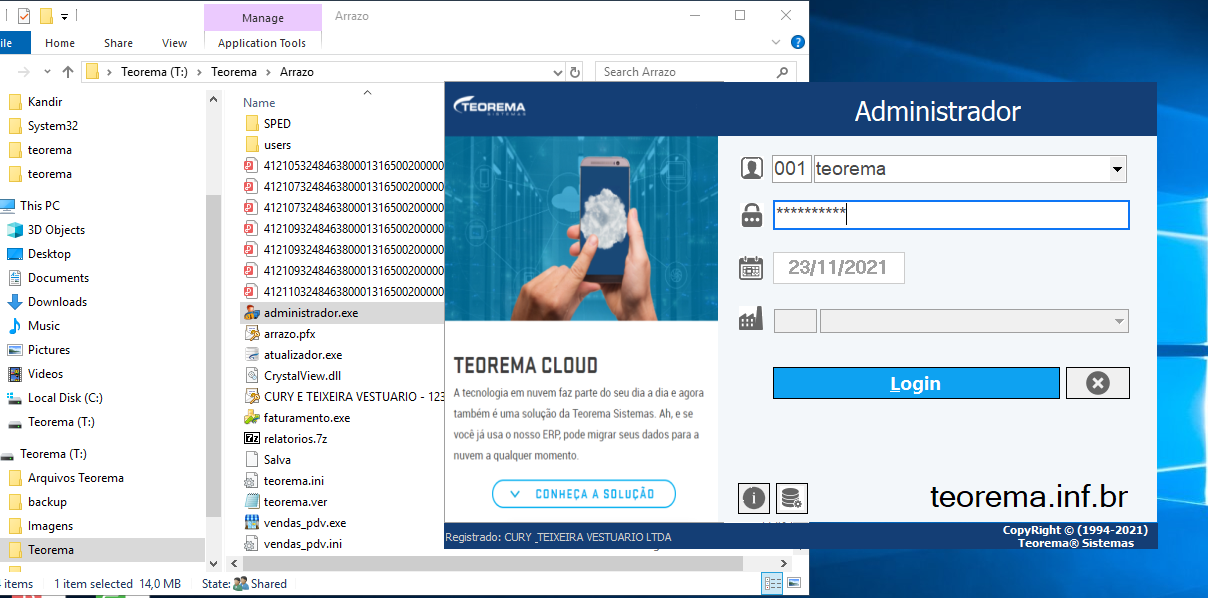
Task: Open the user name dropdown arrow
Action: pos(1118,169)
